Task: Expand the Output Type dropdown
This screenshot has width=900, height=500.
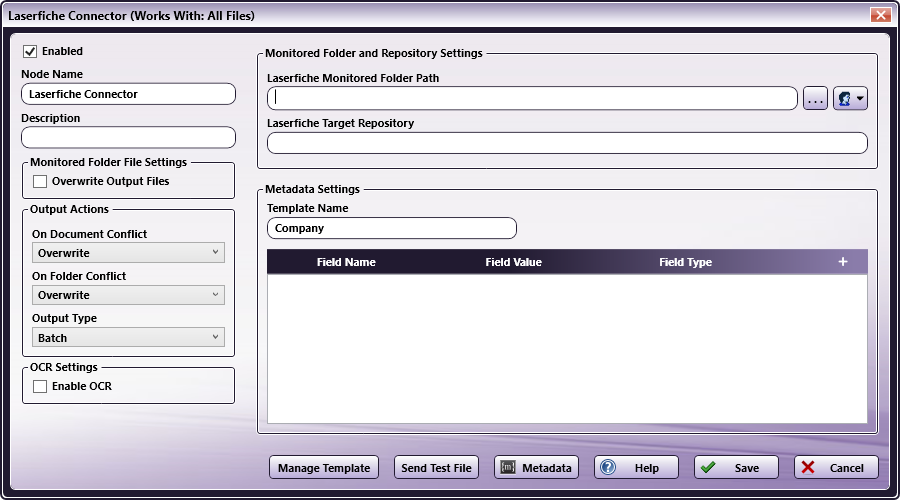Action: click(x=128, y=338)
